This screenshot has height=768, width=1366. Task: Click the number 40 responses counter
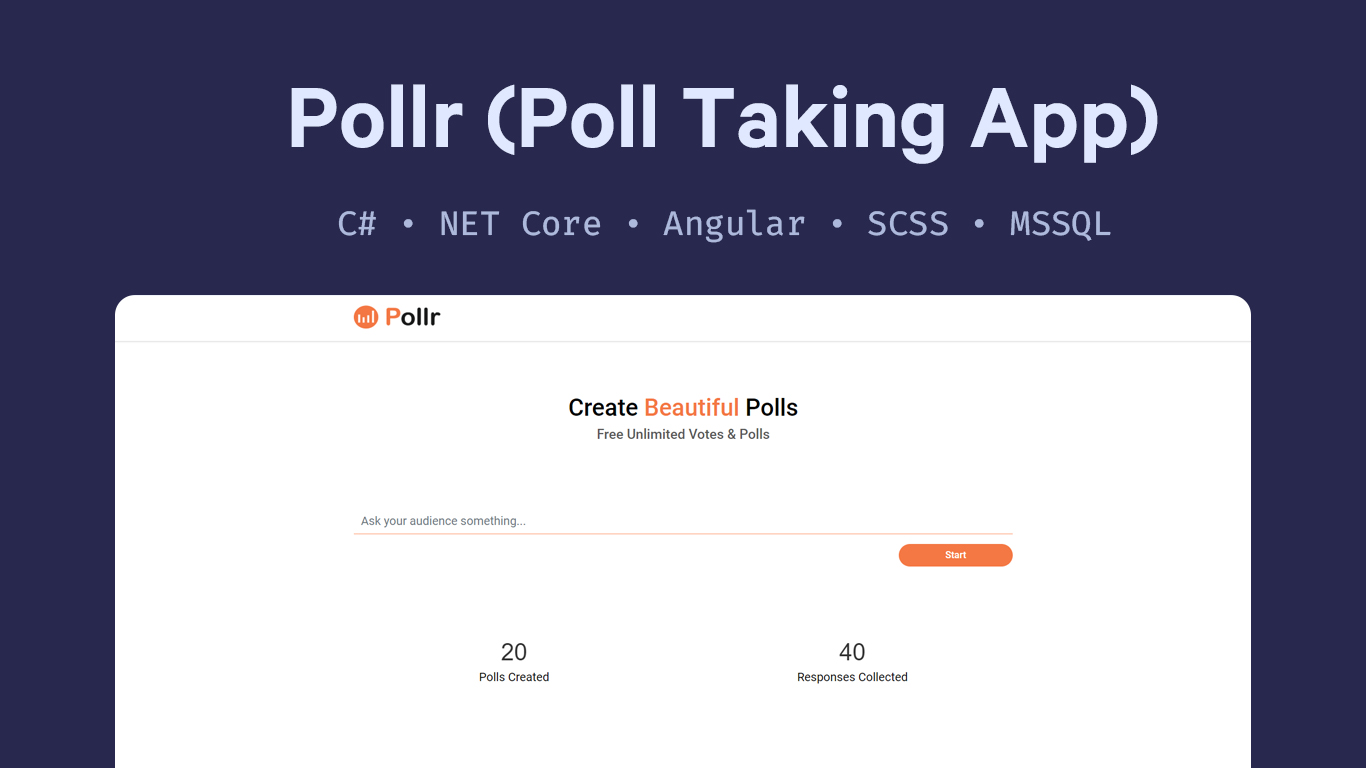pyautogui.click(x=852, y=652)
